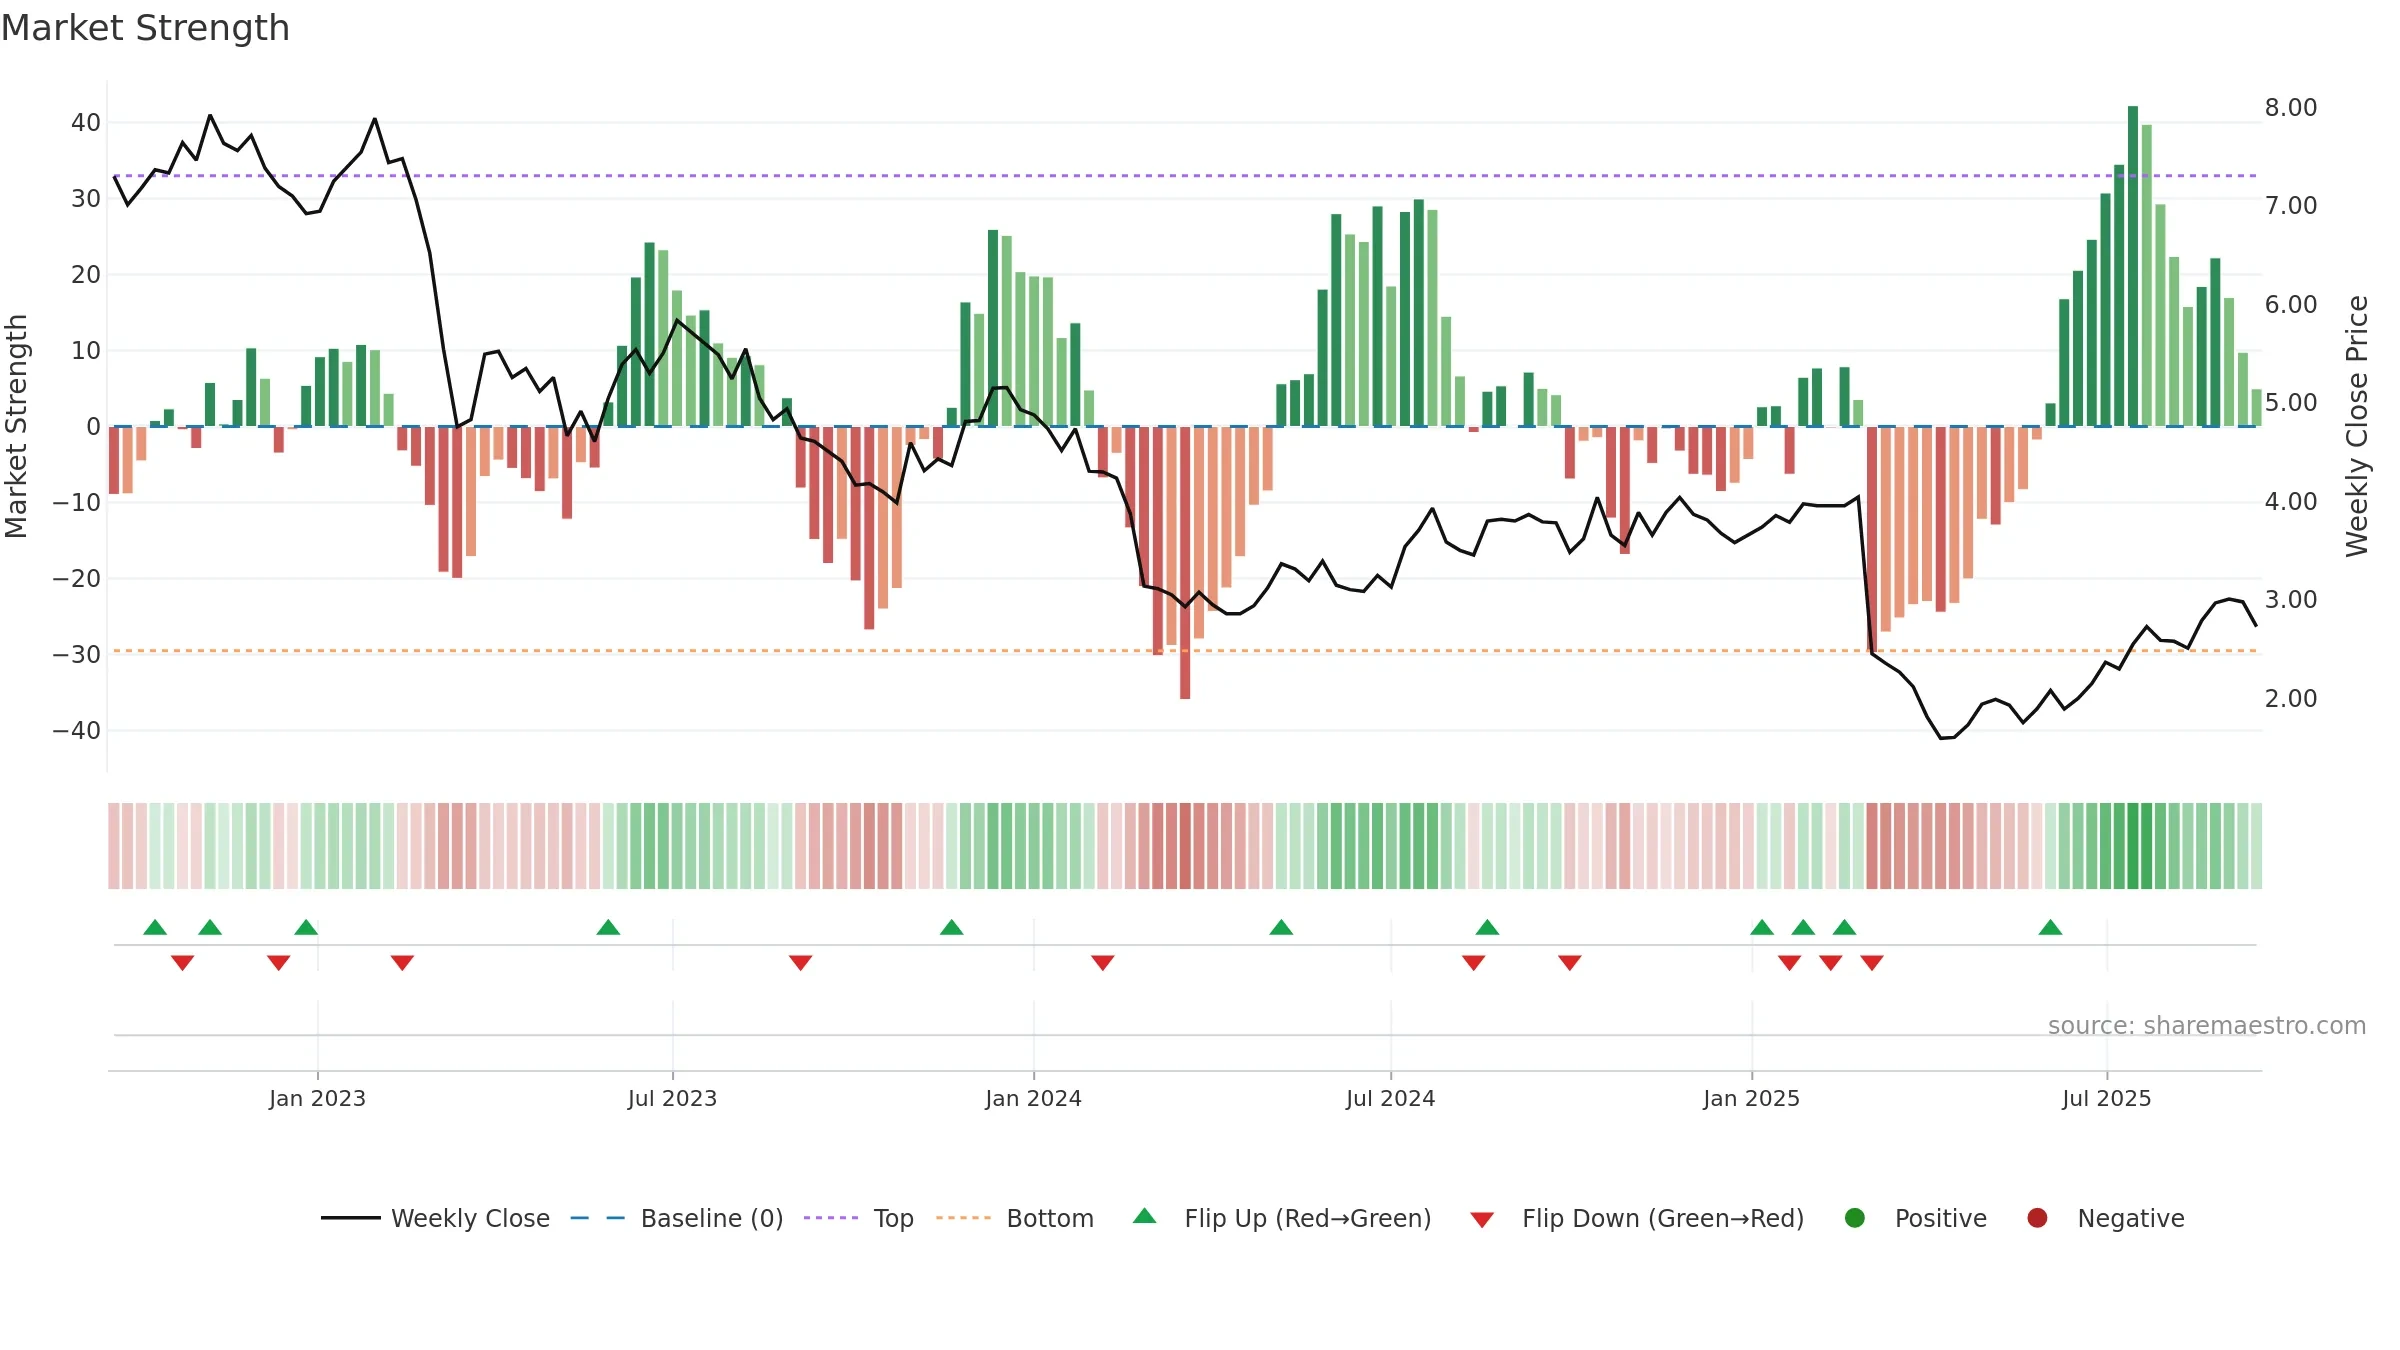Select flip-up marker before Jul 2023
Viewport: 2400px width, 1350px height.
[x=608, y=927]
